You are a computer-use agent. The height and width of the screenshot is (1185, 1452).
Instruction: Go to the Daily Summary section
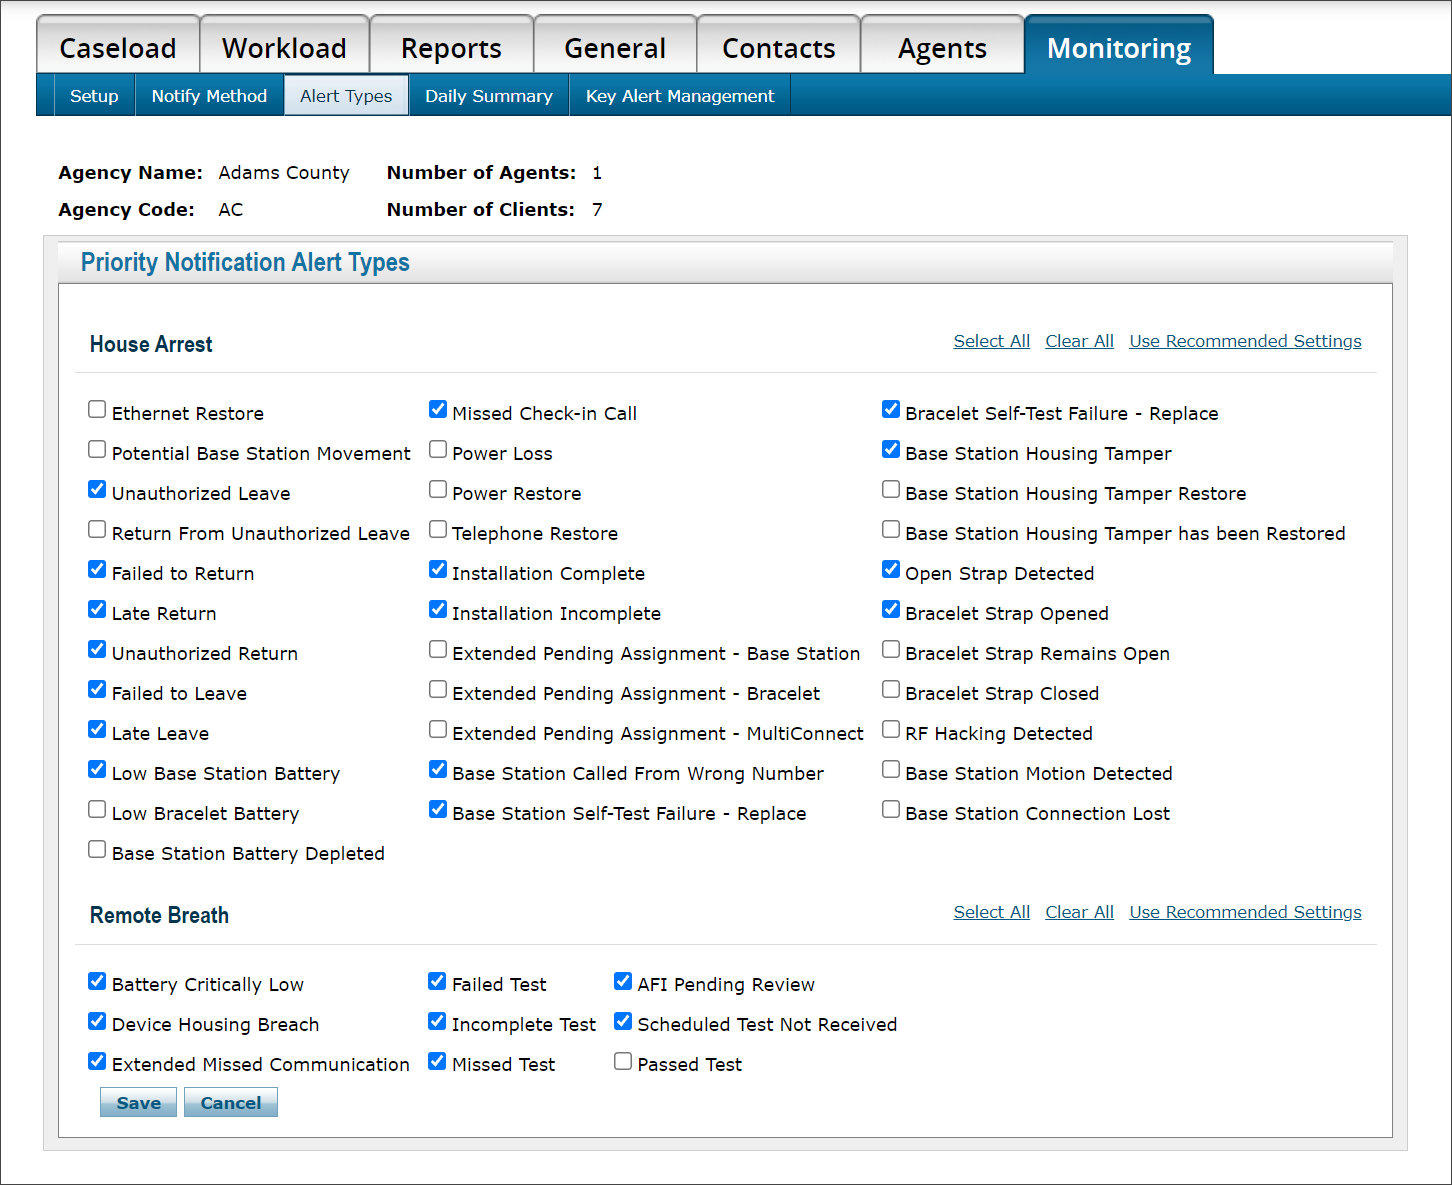488,95
